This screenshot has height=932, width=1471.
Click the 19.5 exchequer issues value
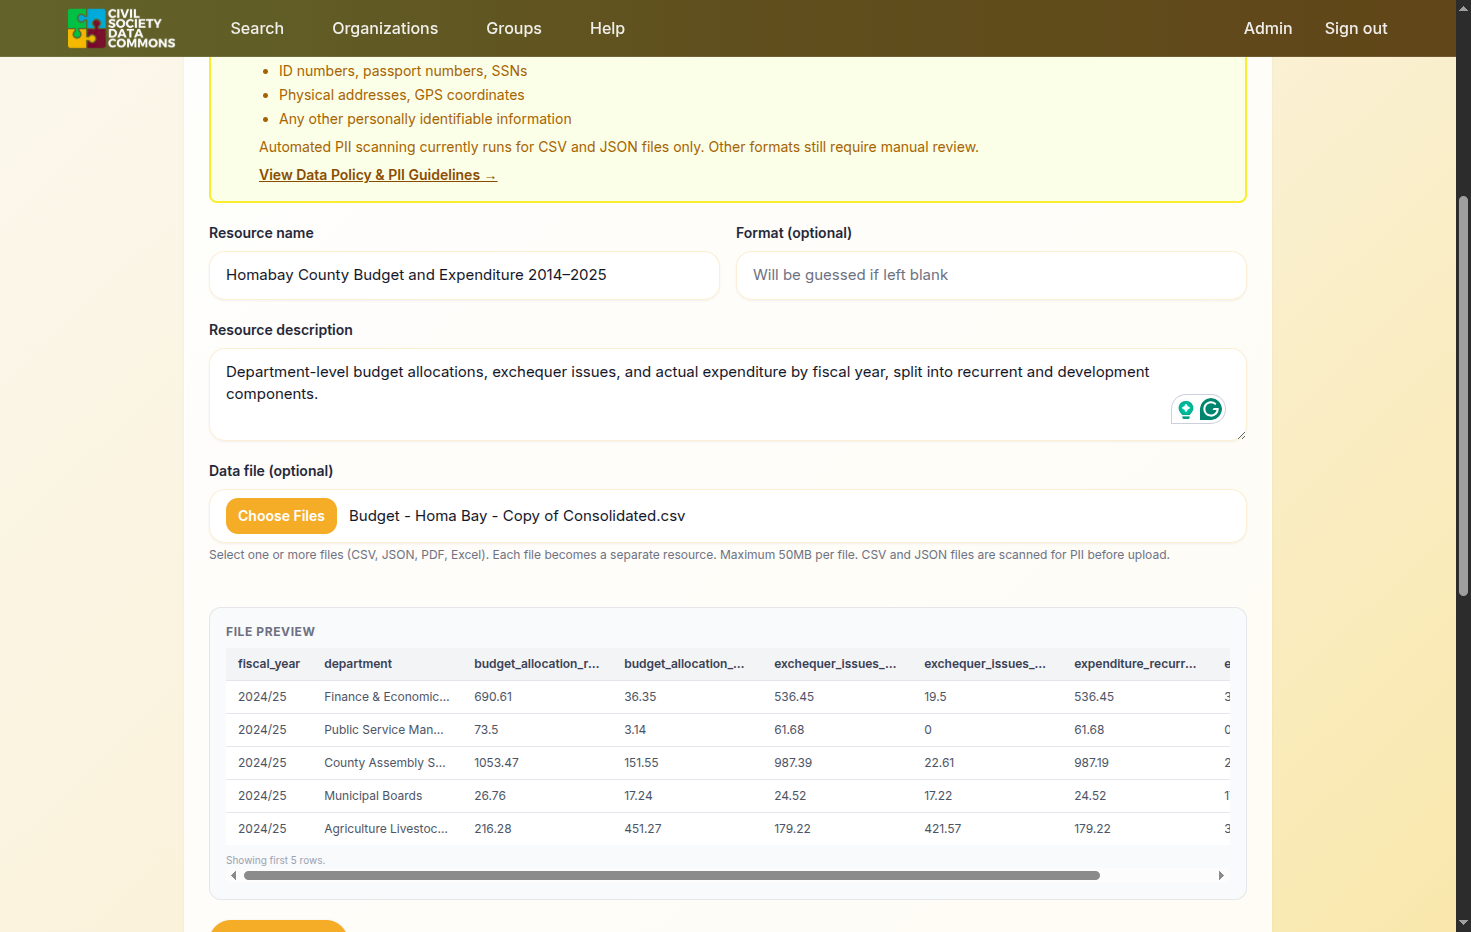tap(935, 697)
